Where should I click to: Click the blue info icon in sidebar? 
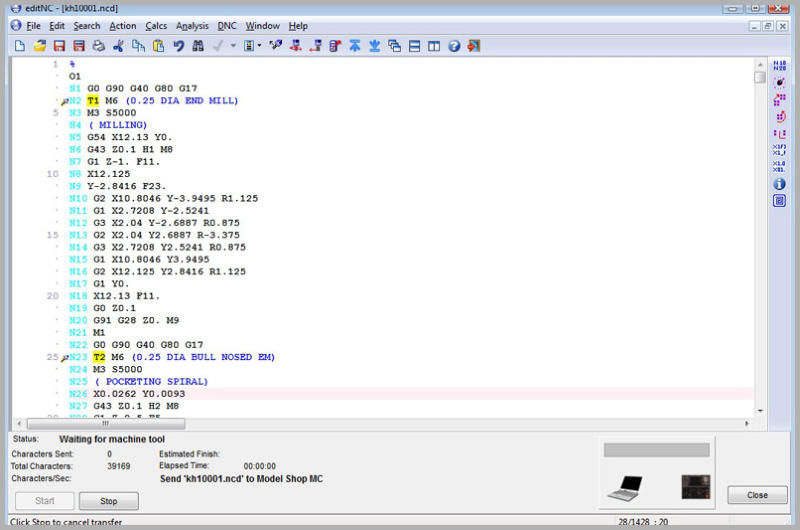coord(779,184)
